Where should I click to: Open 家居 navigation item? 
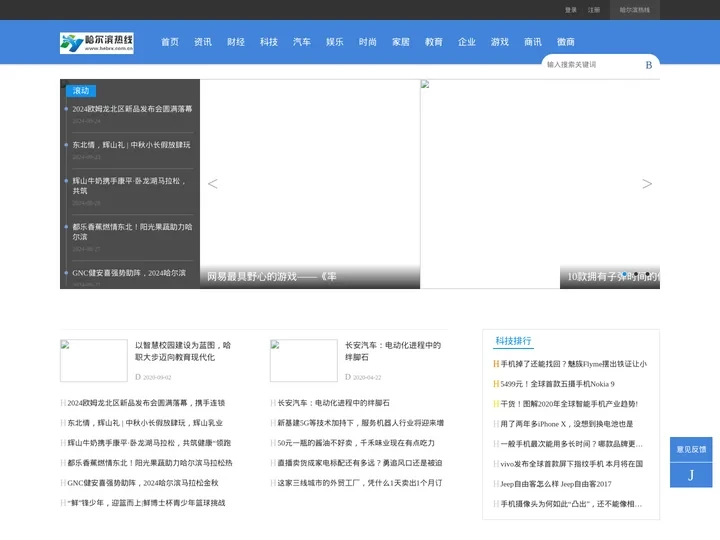point(401,42)
